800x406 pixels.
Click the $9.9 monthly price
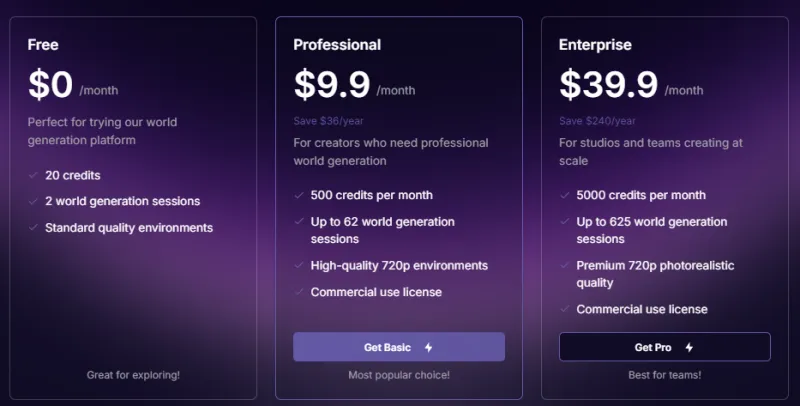[x=332, y=84]
